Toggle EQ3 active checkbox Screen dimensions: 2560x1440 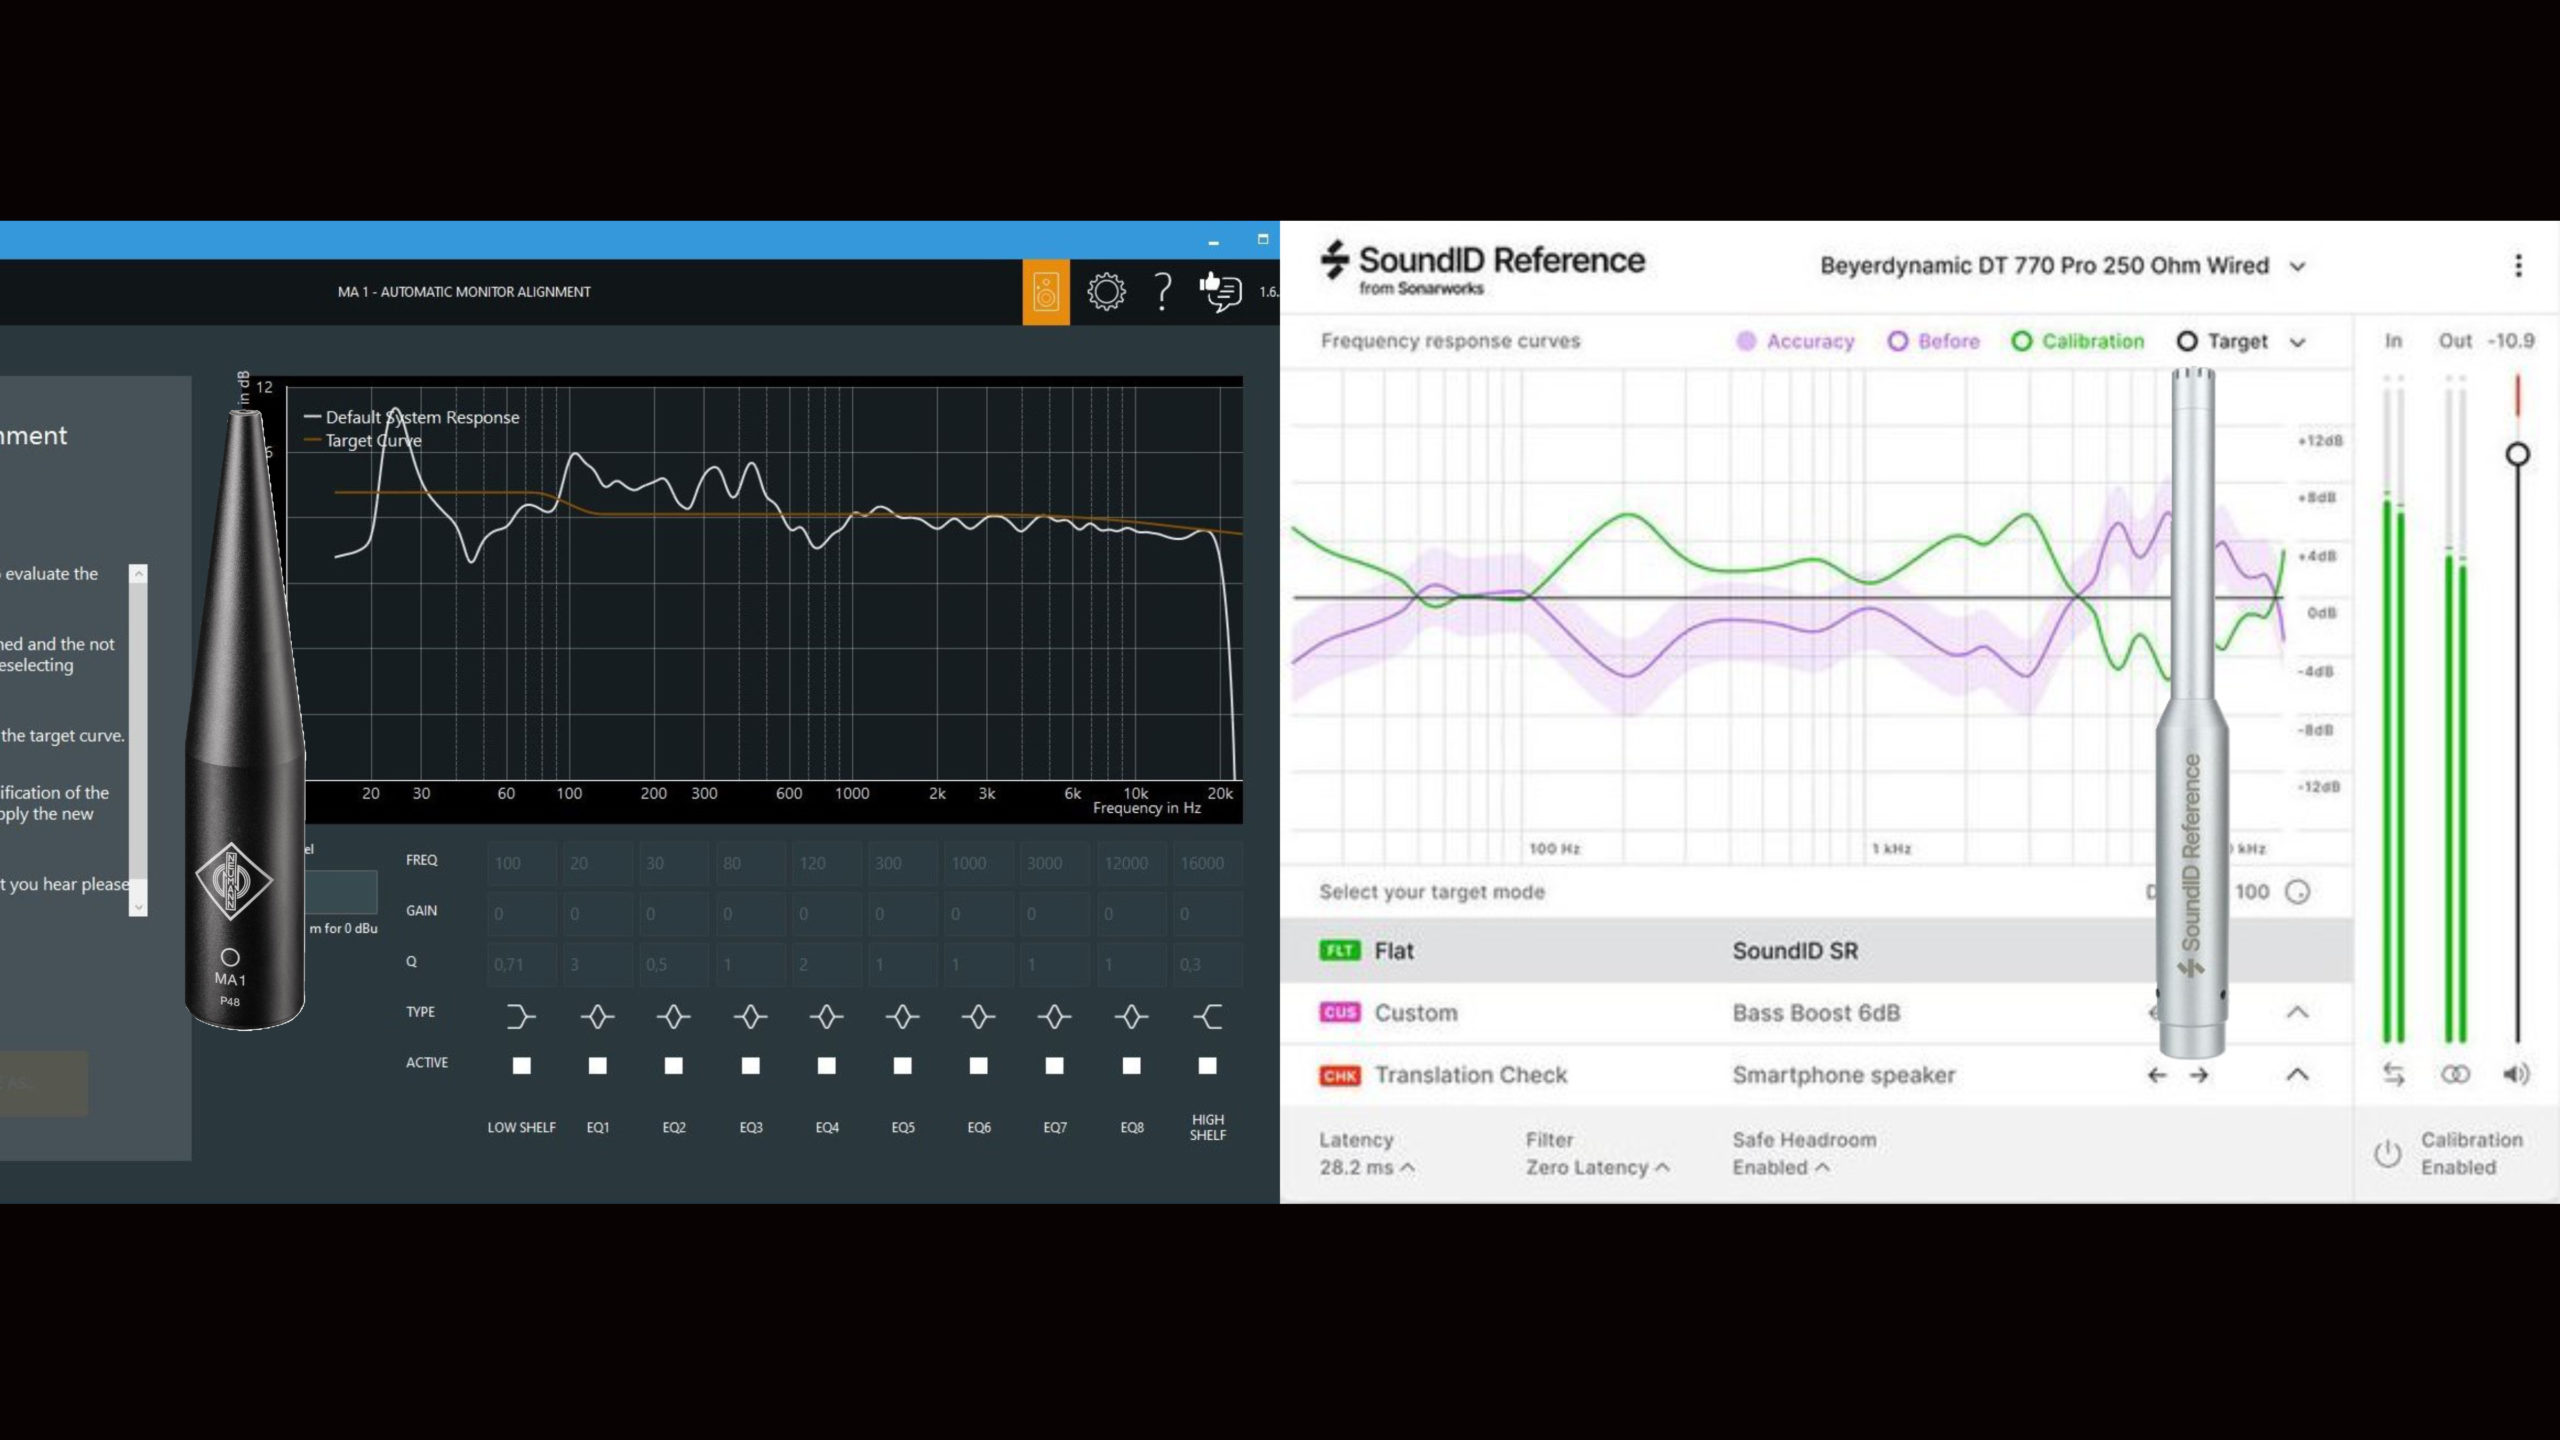click(750, 1066)
